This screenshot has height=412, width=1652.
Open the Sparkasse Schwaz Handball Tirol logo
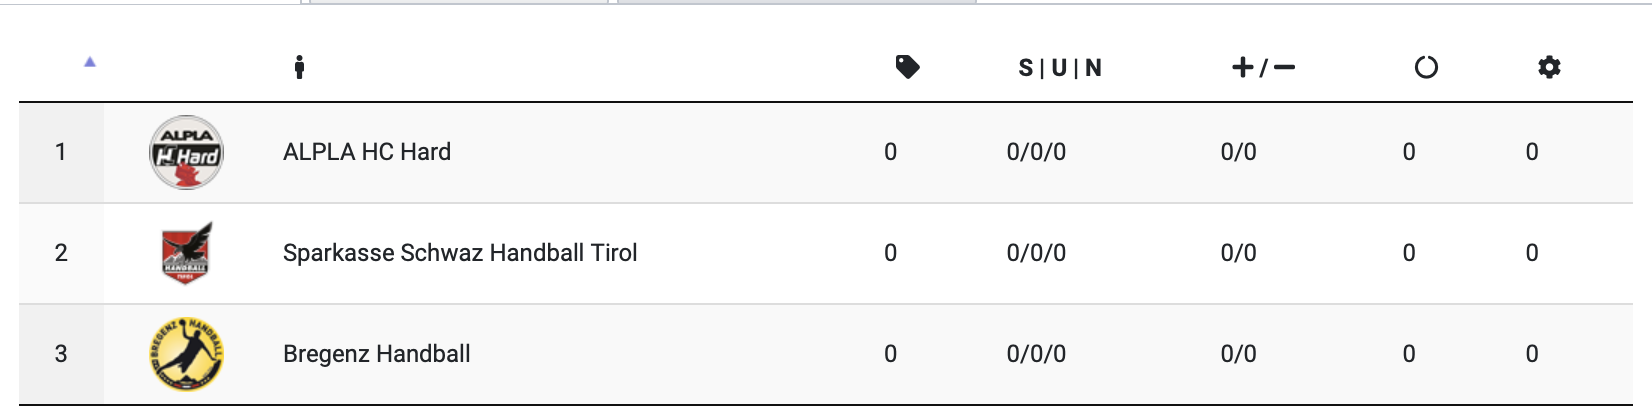[186, 253]
